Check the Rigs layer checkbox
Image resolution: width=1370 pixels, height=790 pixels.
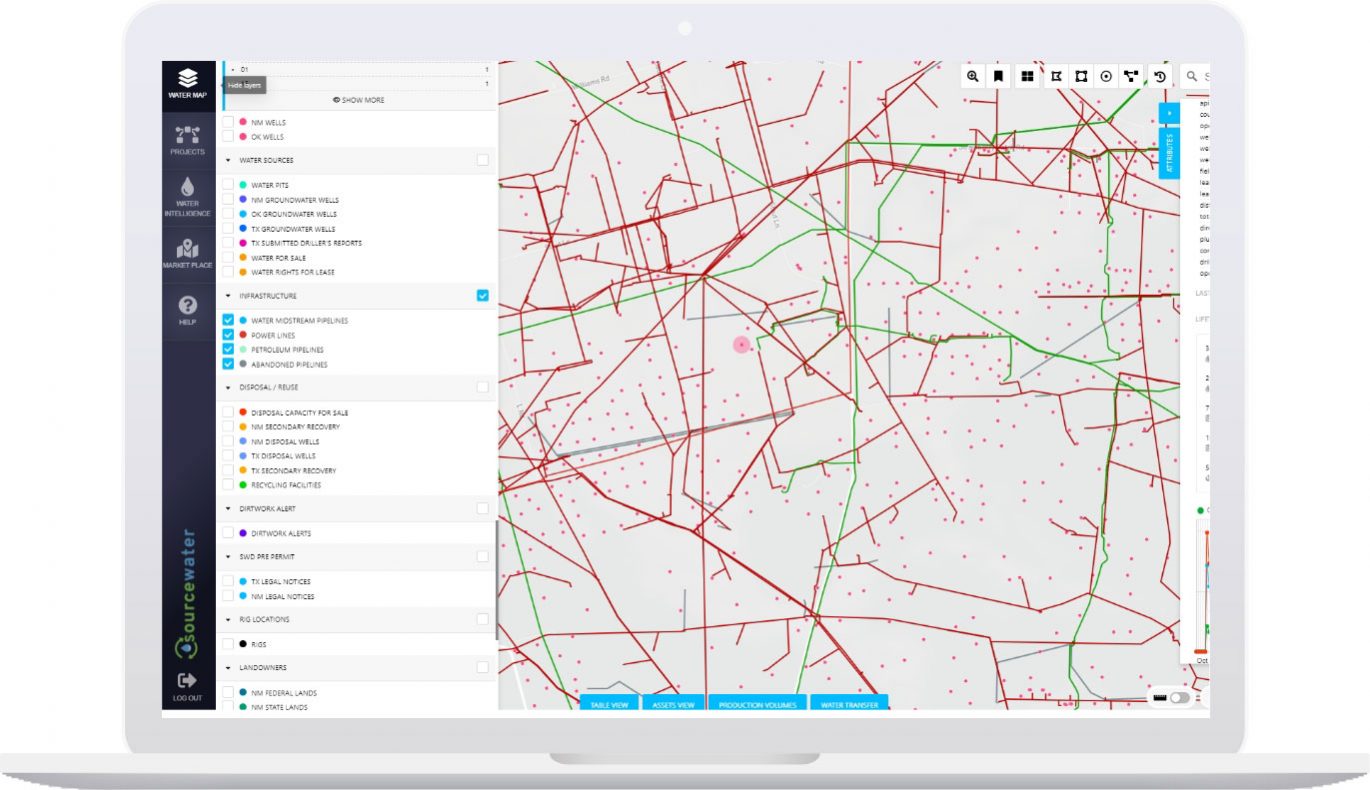click(228, 644)
